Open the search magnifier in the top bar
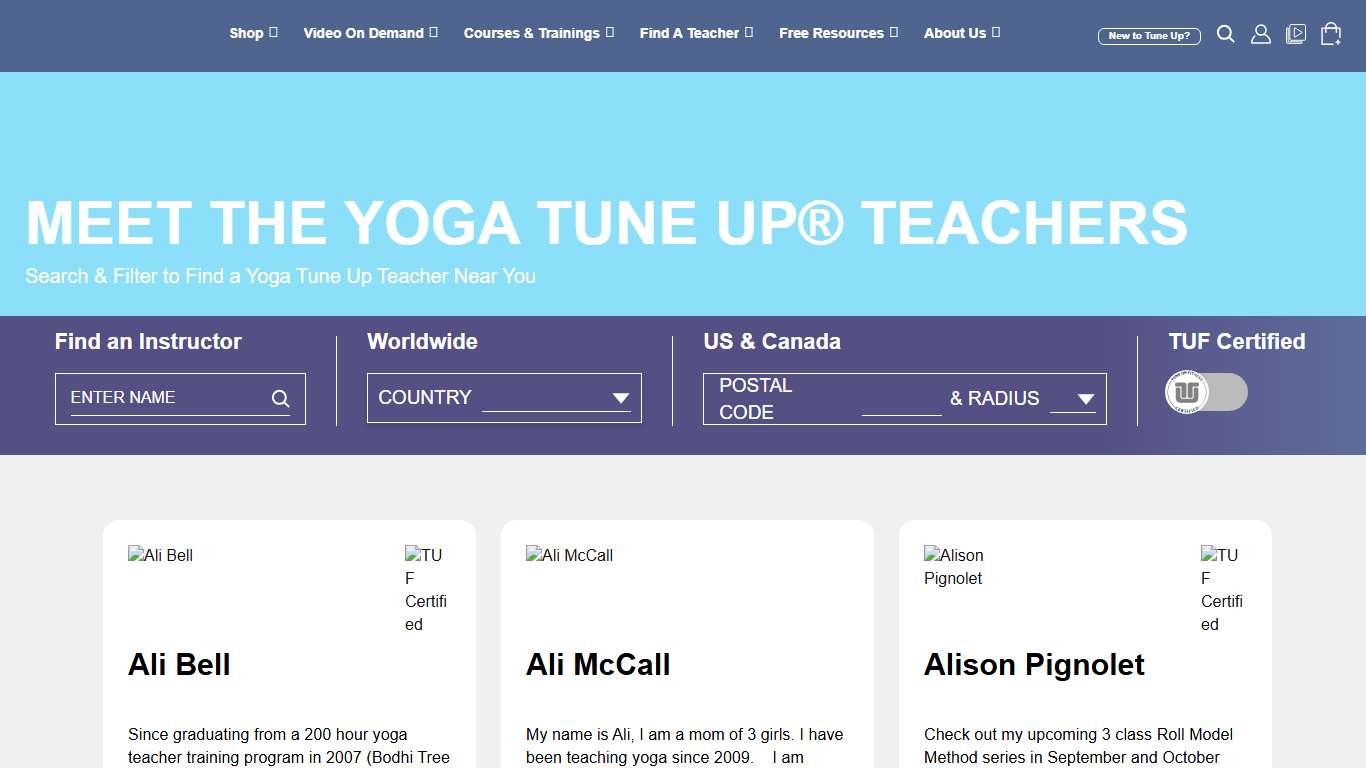Image resolution: width=1366 pixels, height=768 pixels. [1225, 34]
